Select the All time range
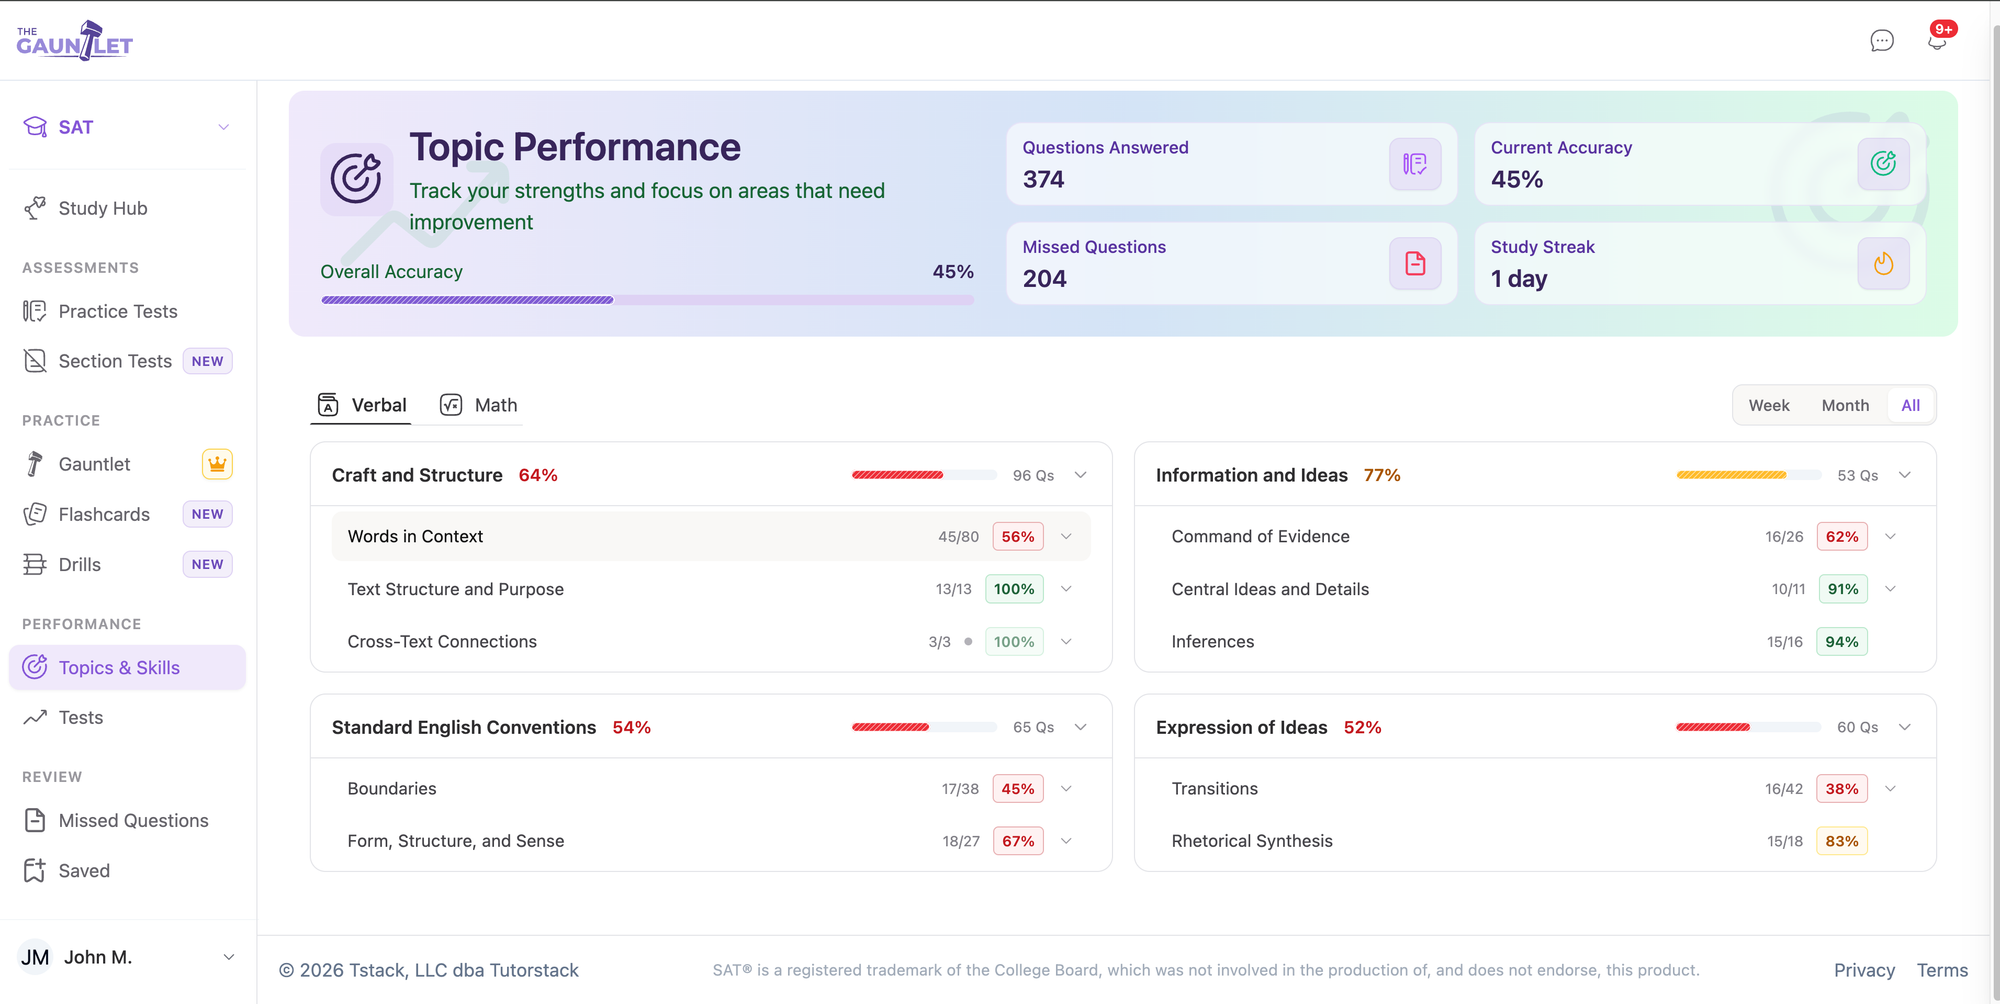 point(1910,405)
